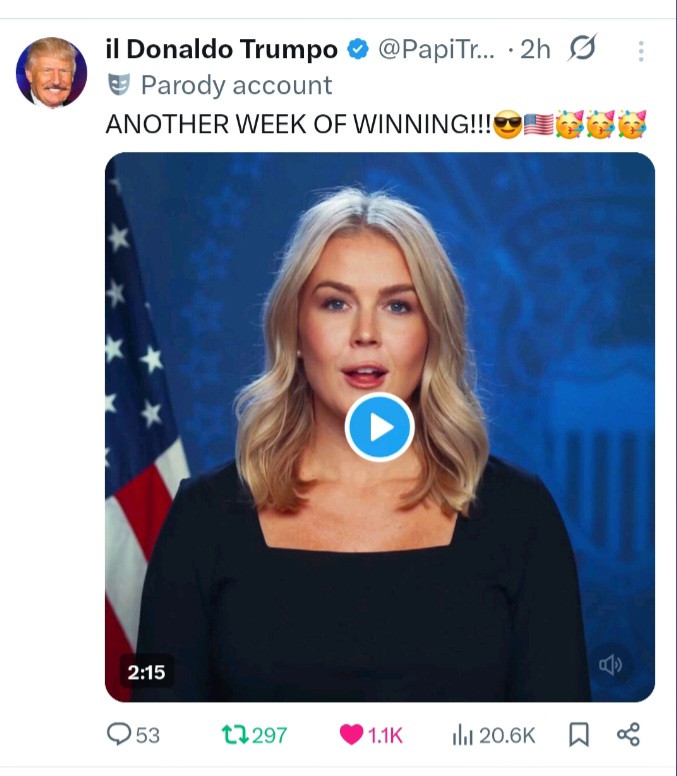
Task: Reply to the tweet via comment icon
Action: point(120,735)
